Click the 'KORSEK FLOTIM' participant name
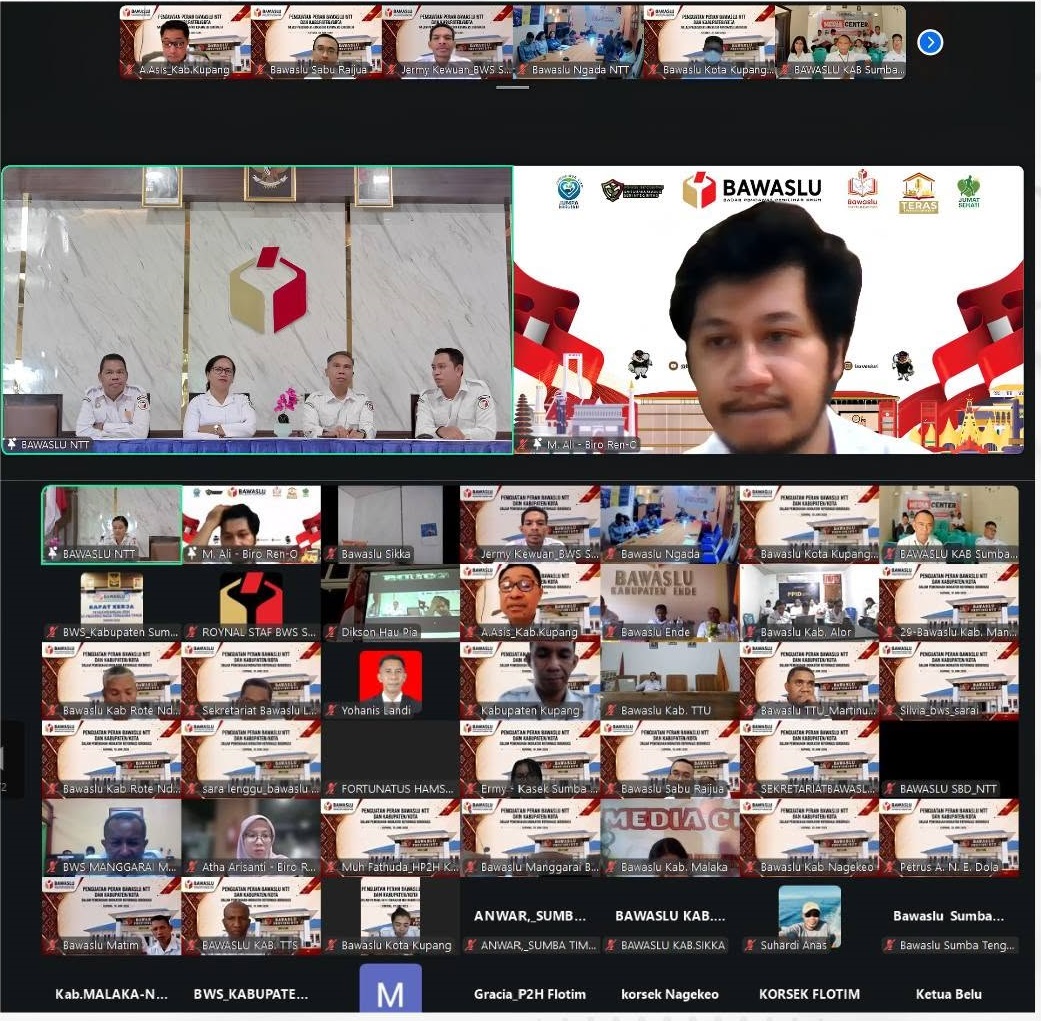This screenshot has width=1041, height=1021. [809, 994]
